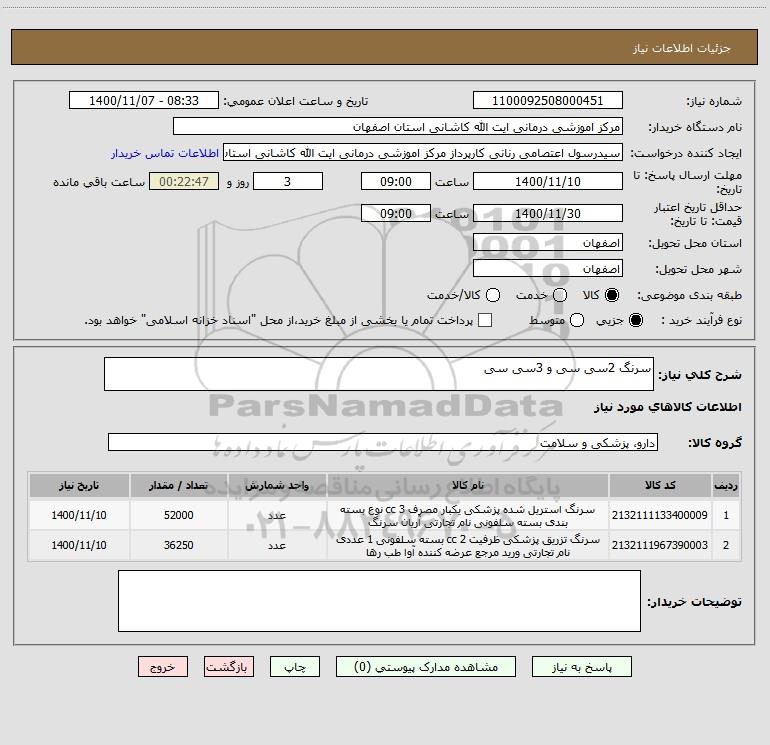Click the مشاهده مدارک پیوستی (0) button
770x745 pixels.
tap(426, 667)
